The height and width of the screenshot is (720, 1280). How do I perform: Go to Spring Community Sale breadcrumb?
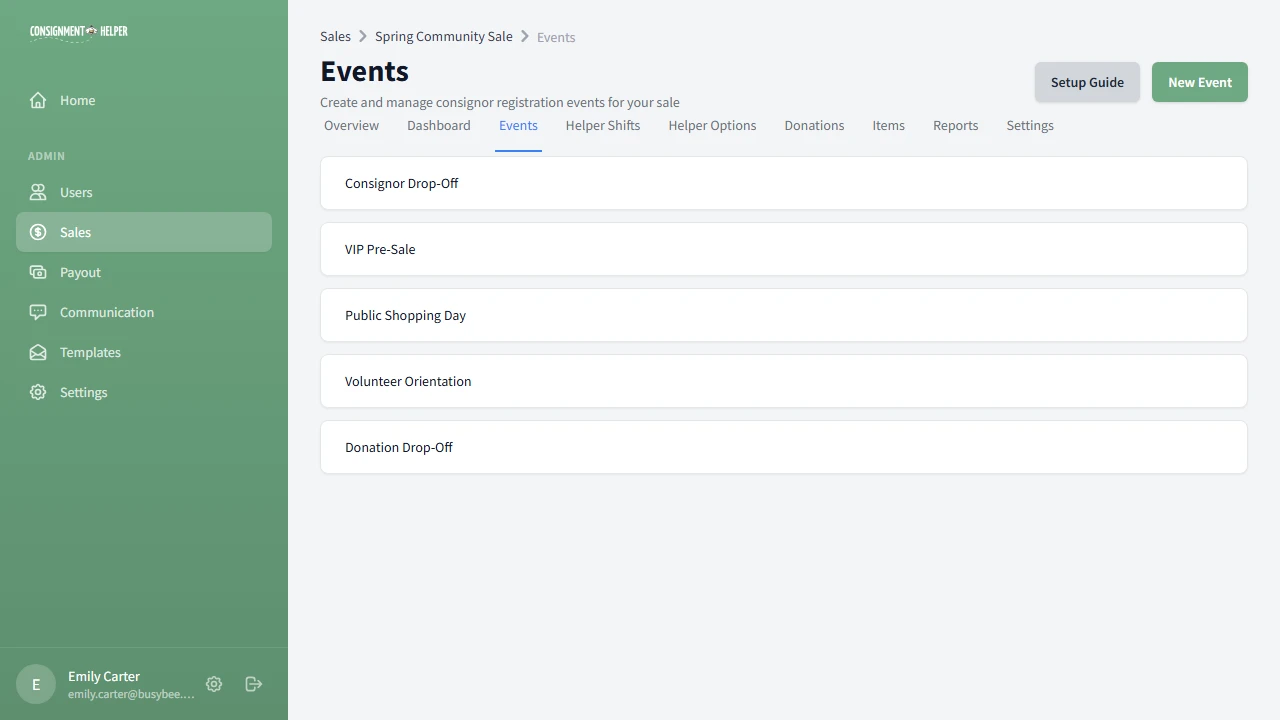[x=443, y=36]
